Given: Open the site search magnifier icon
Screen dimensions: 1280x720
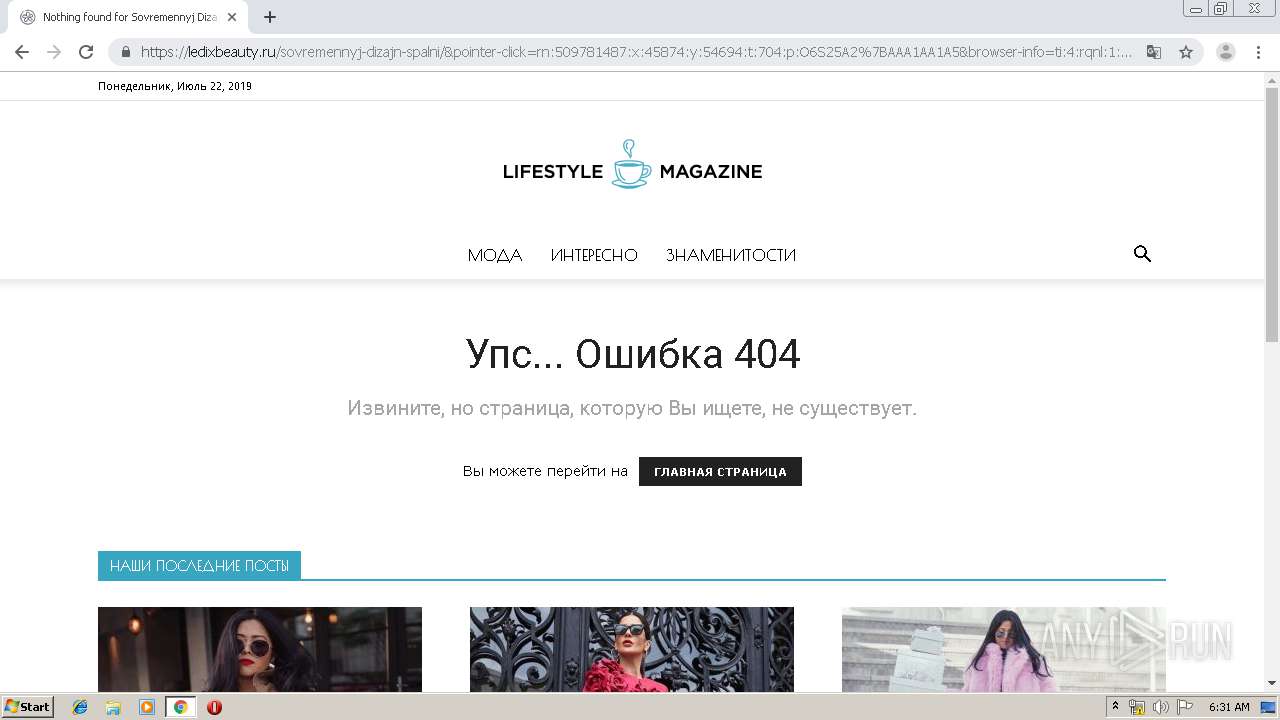Looking at the screenshot, I should pos(1142,254).
